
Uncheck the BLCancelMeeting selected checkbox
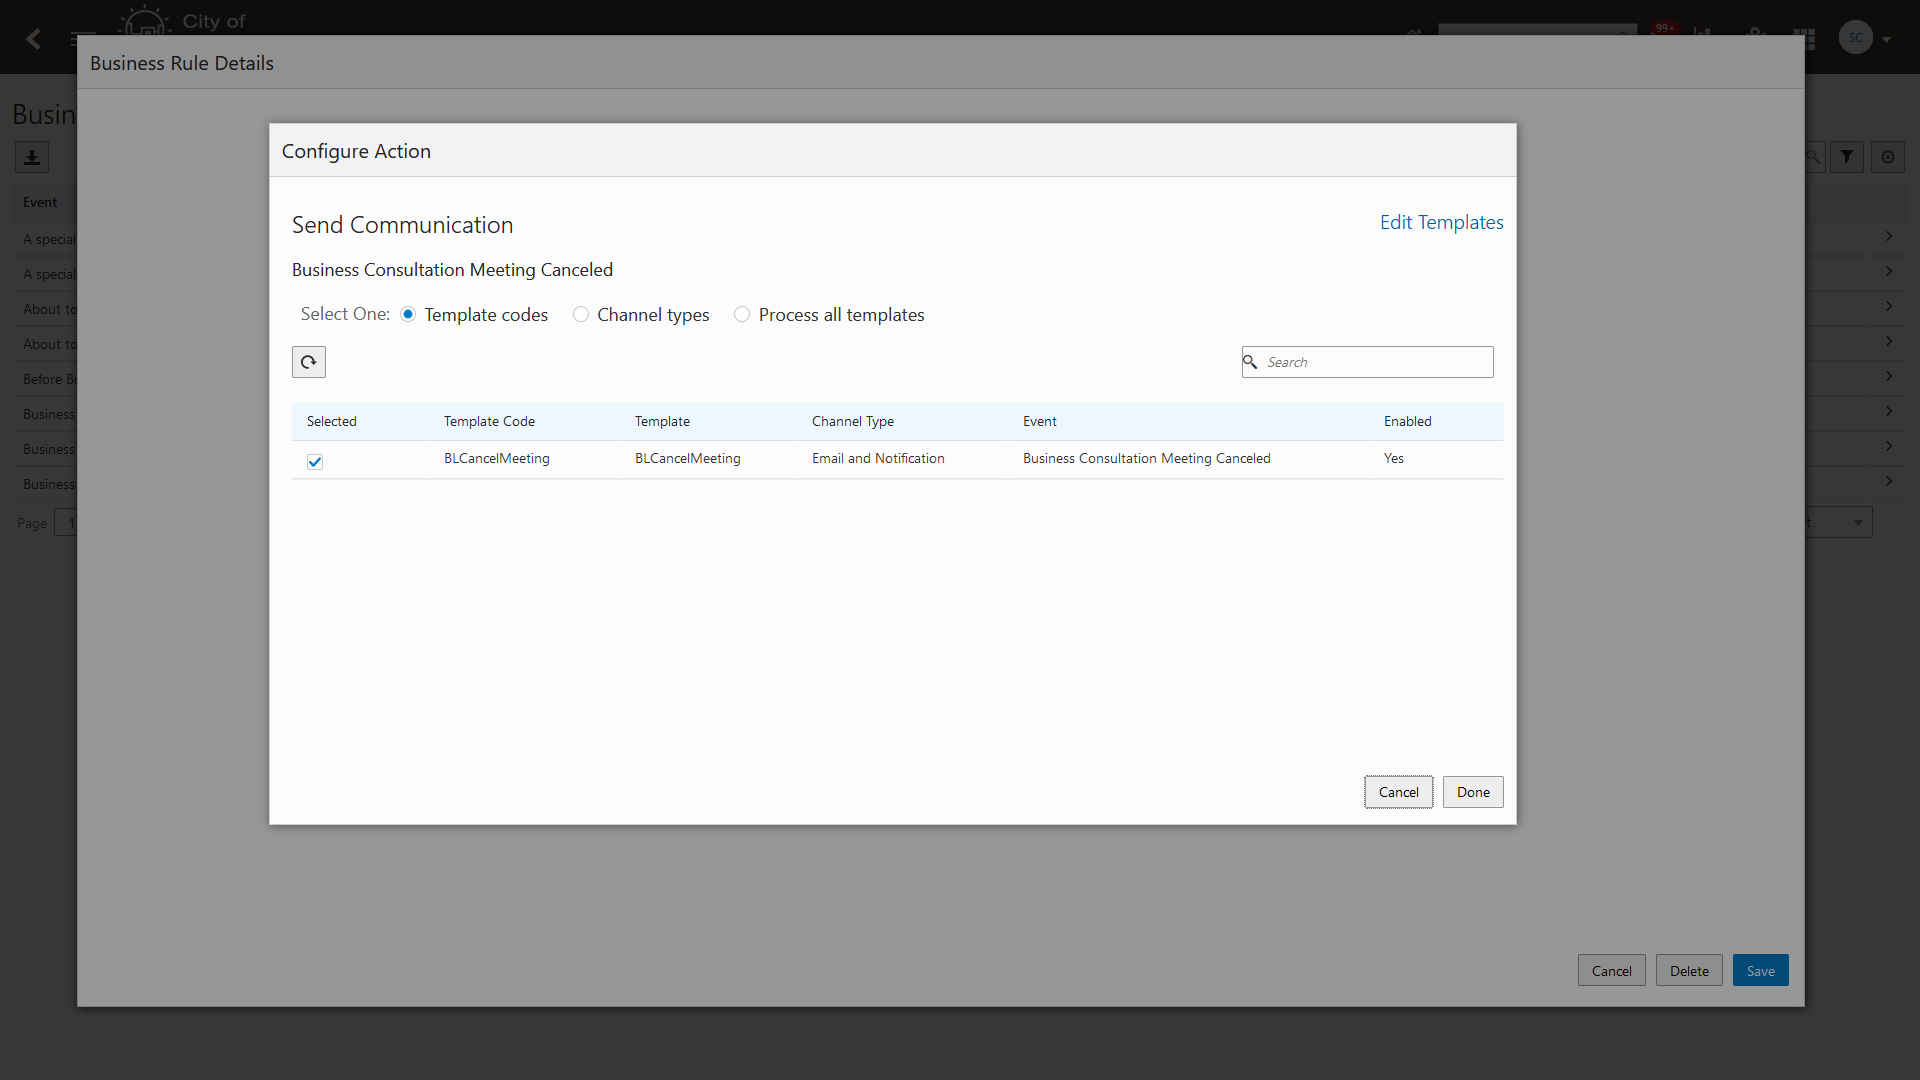[x=315, y=461]
